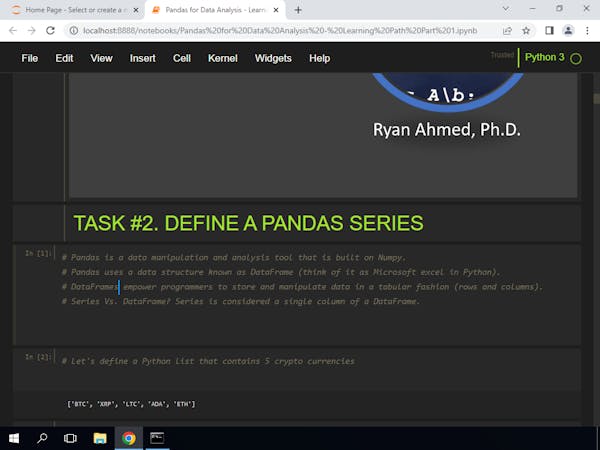
Task: Toggle the browser side panel
Action: tap(549, 31)
